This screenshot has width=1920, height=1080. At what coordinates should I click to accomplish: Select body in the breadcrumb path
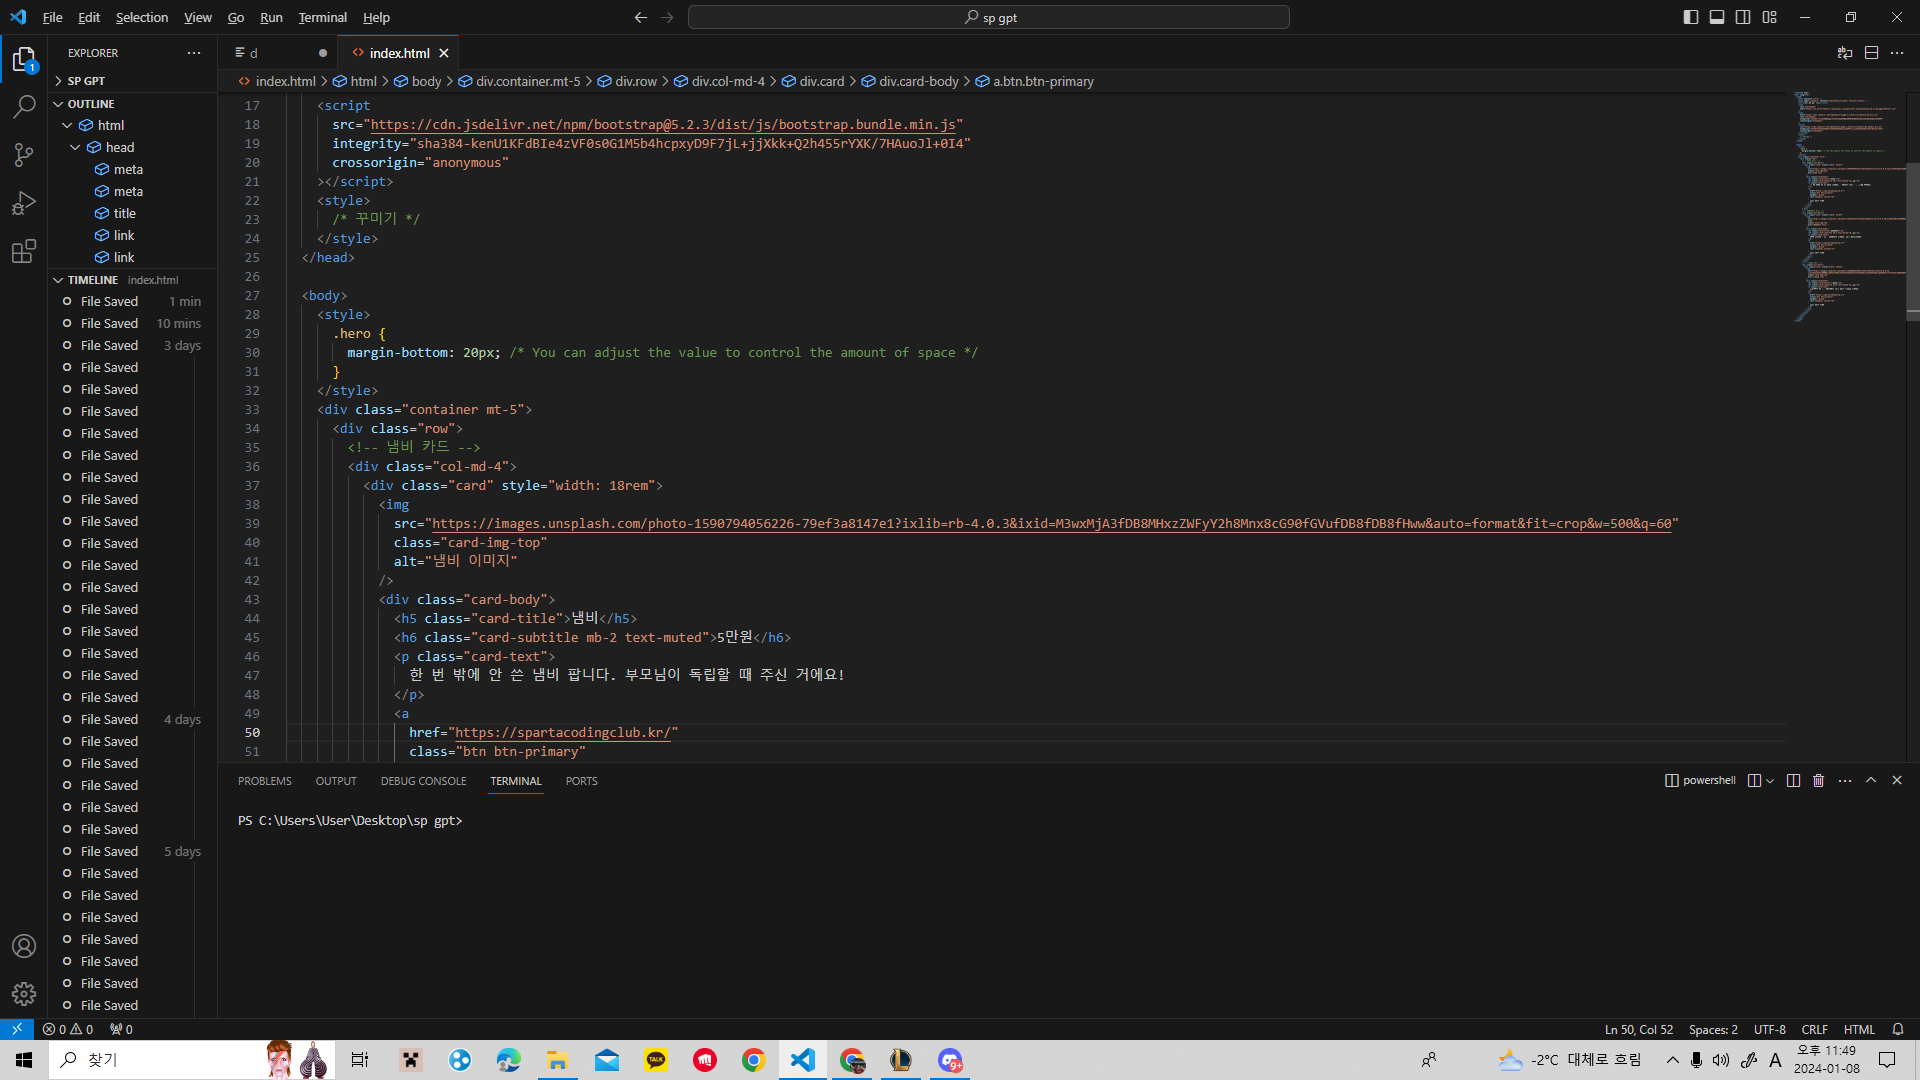tap(418, 81)
